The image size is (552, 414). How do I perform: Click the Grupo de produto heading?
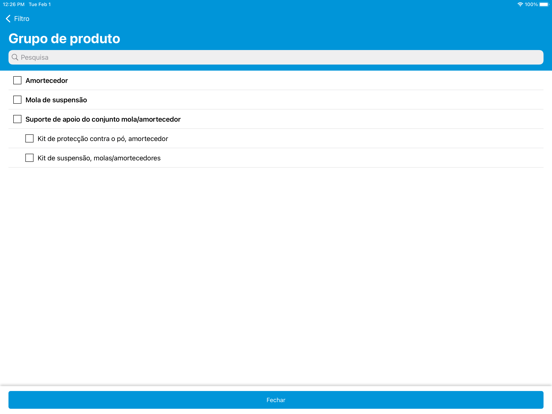pos(64,38)
